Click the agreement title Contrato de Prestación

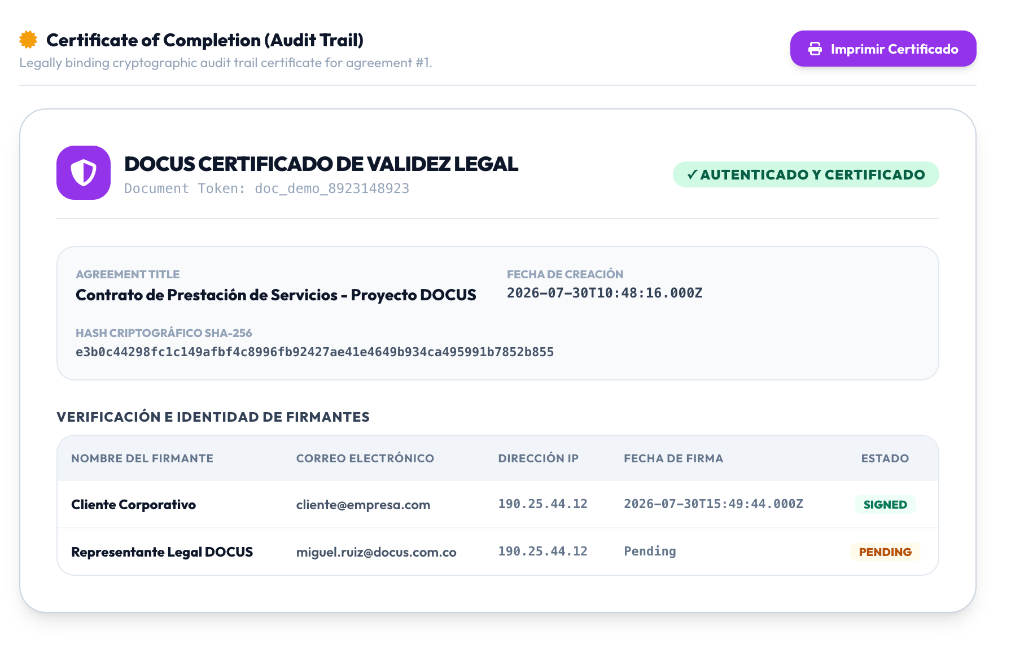[x=276, y=295]
